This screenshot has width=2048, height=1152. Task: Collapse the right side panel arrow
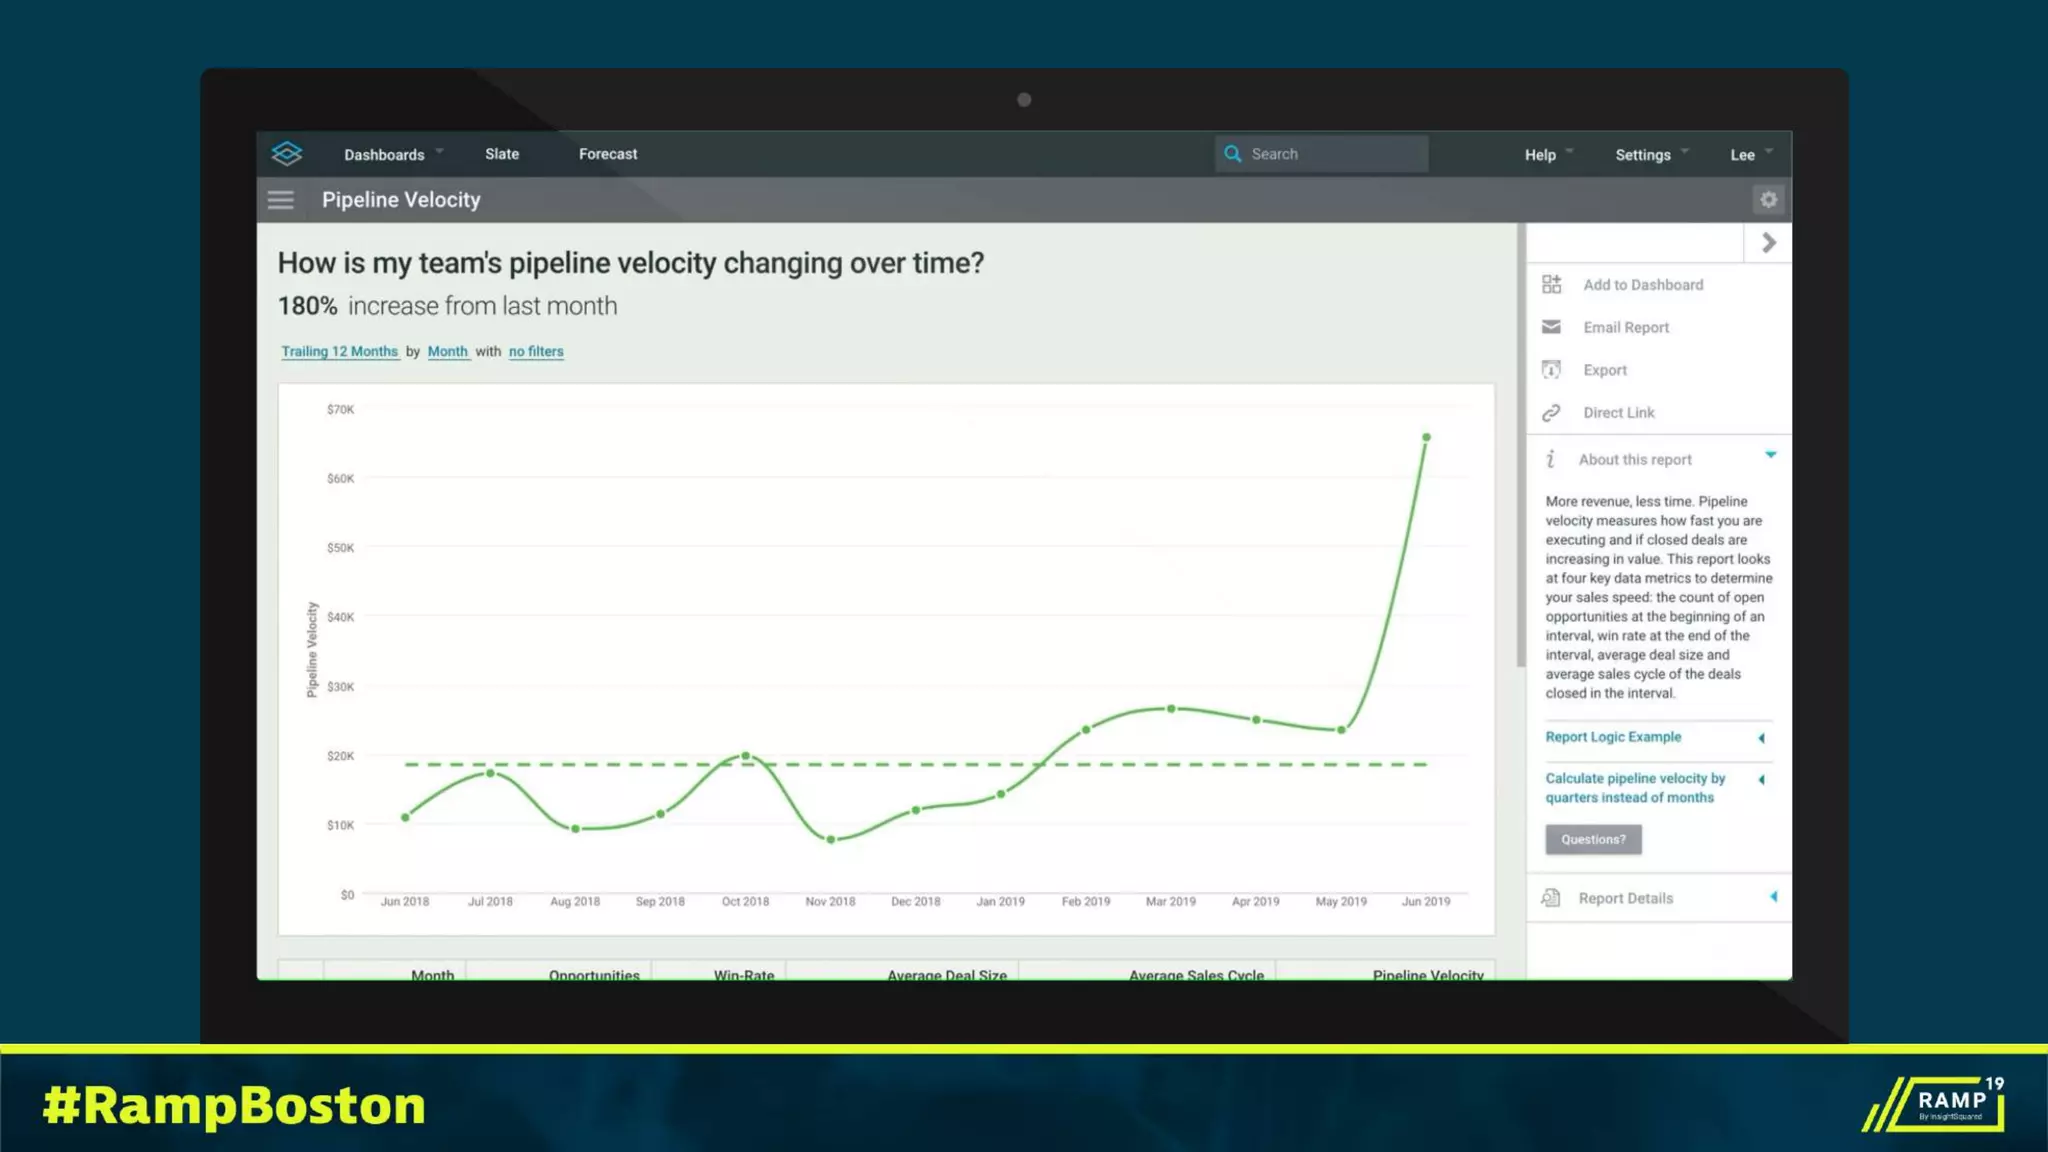coord(1768,243)
